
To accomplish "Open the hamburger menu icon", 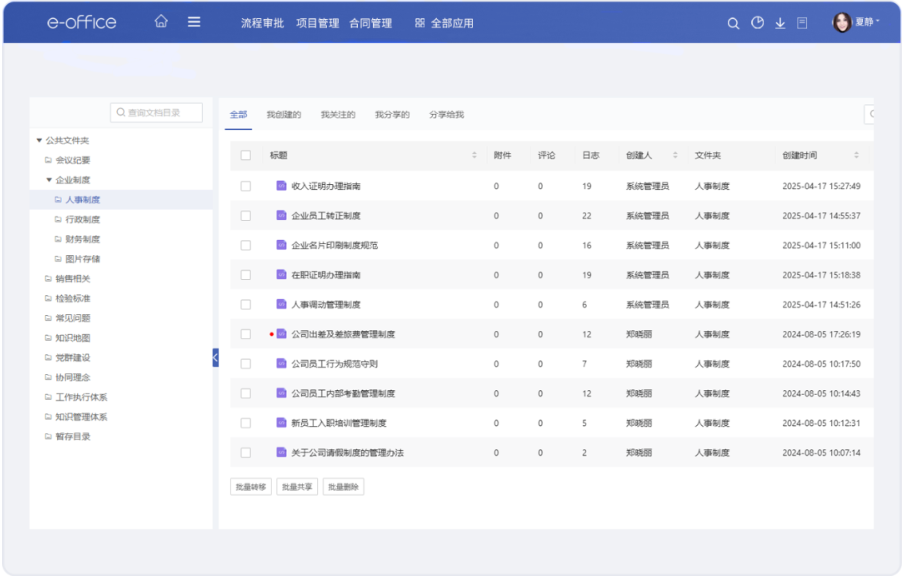I will [194, 22].
